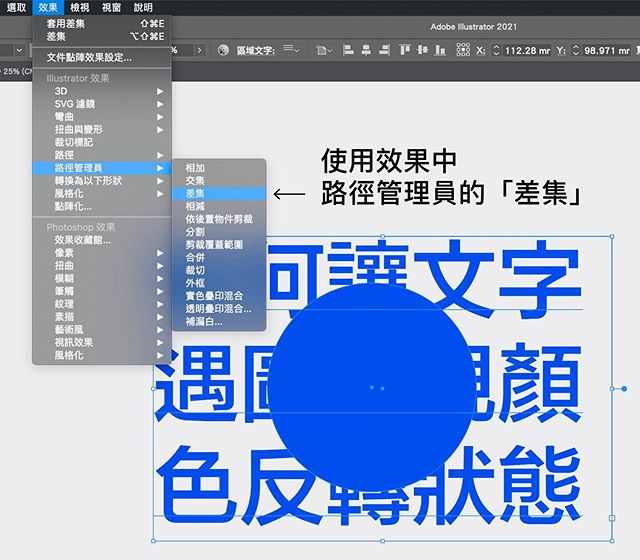Open the 檢視 menu
This screenshot has height=560, width=640.
(80, 7)
